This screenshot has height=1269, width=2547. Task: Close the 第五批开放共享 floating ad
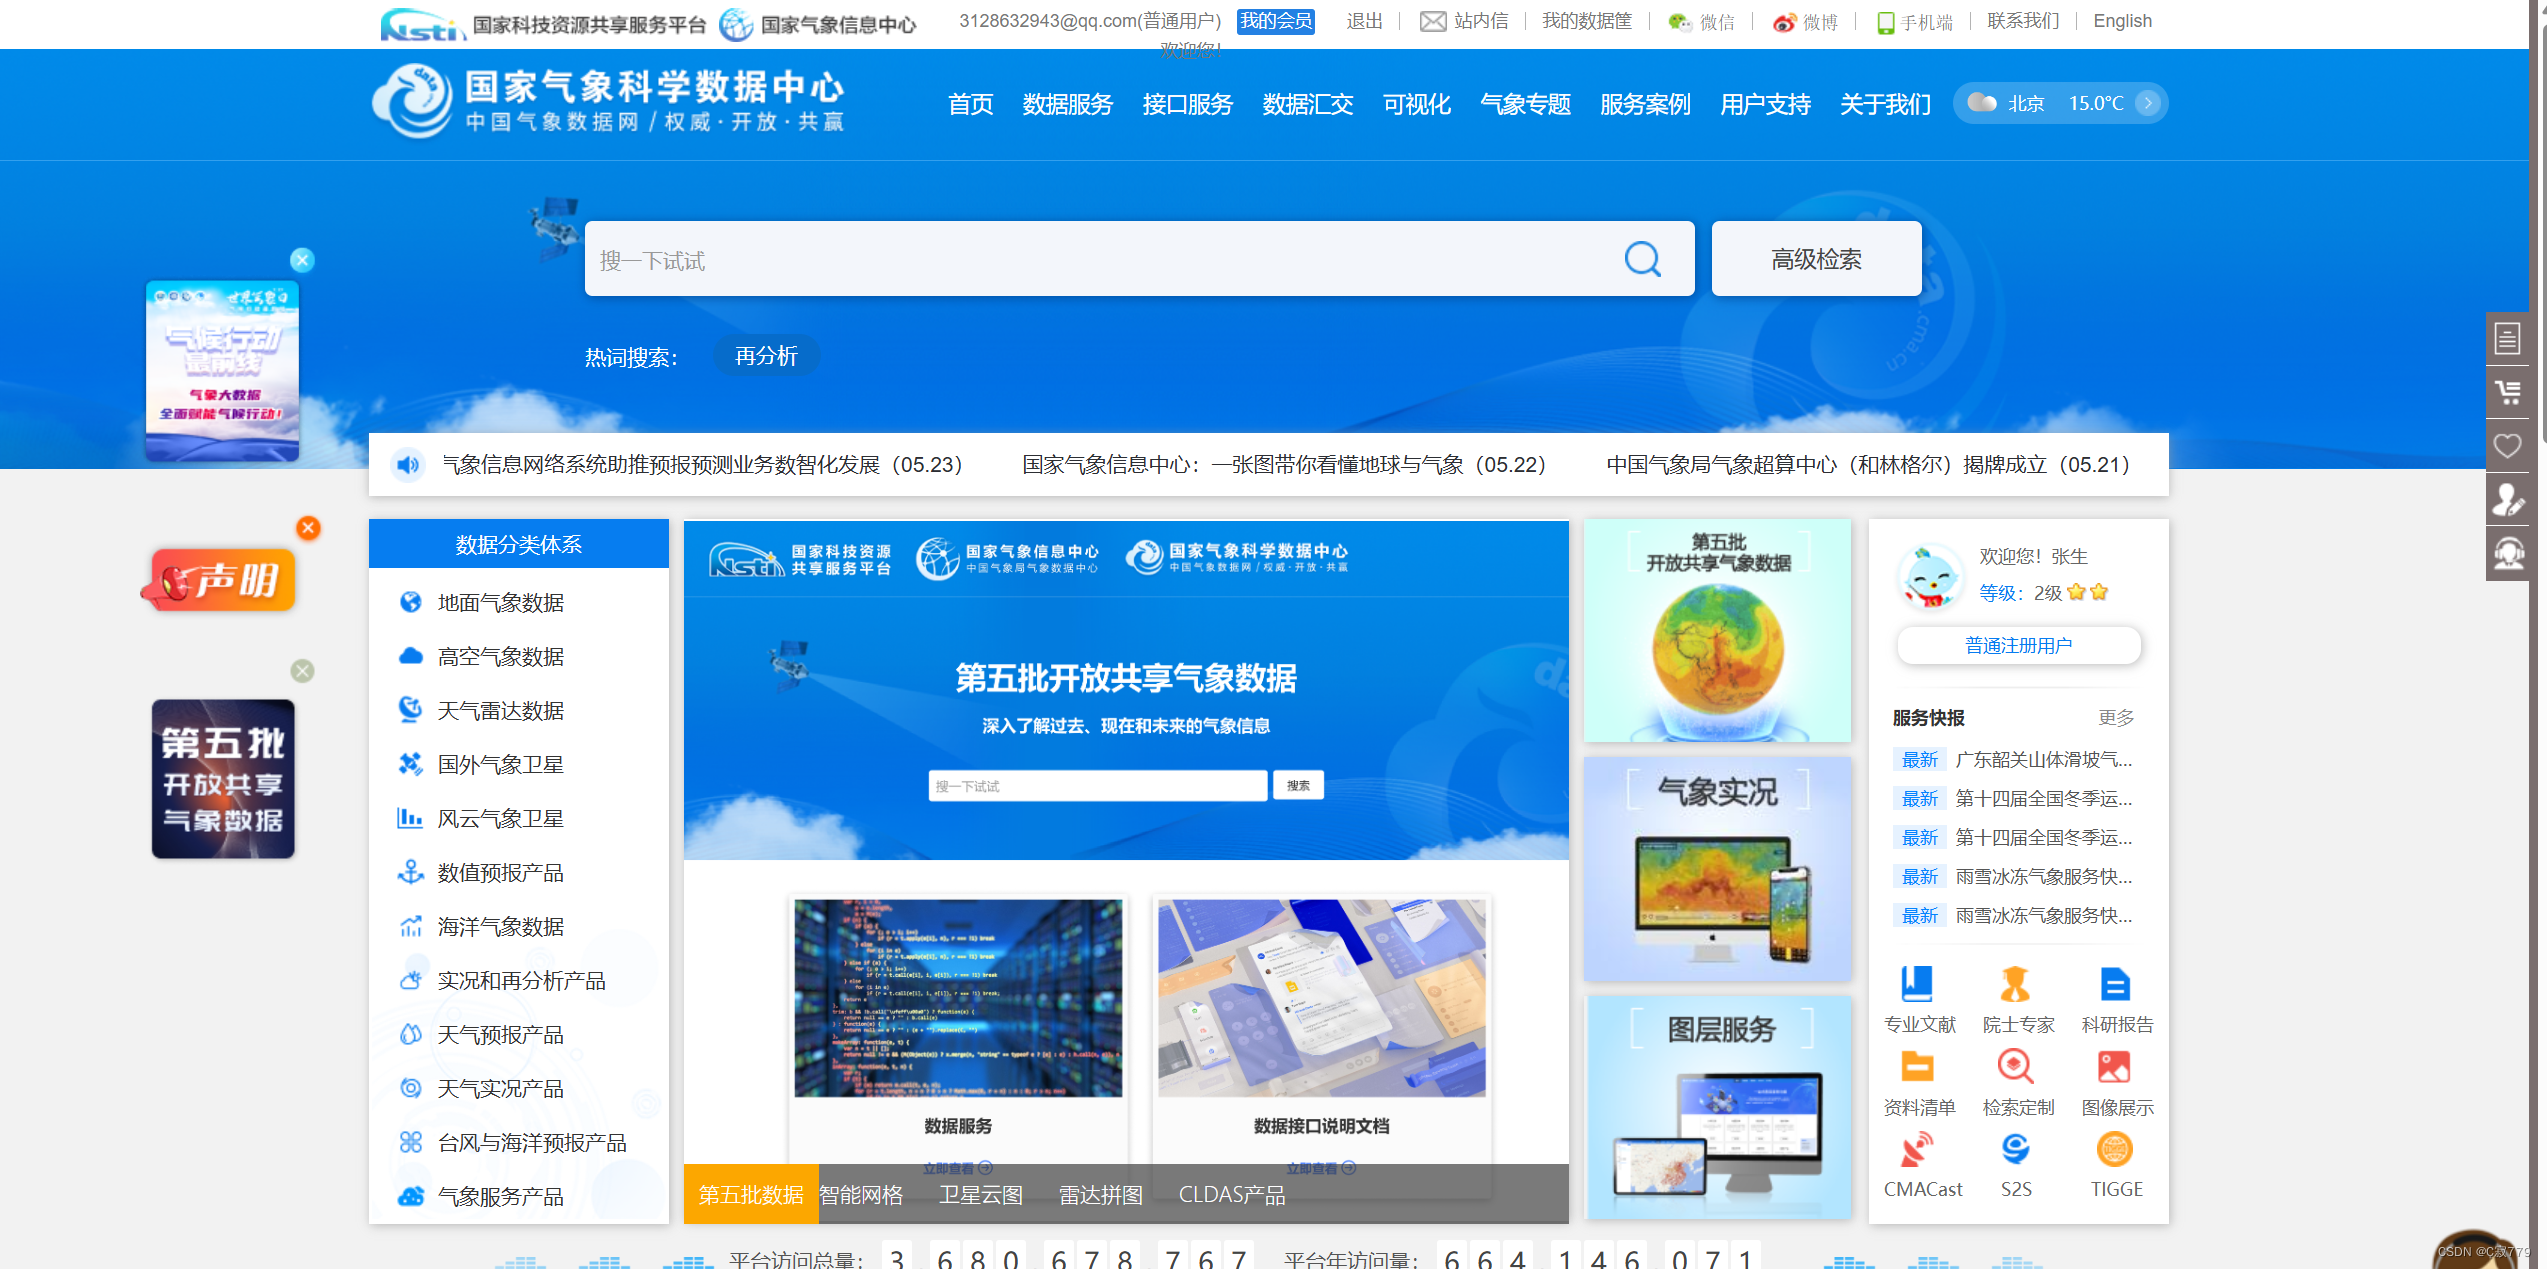(302, 671)
